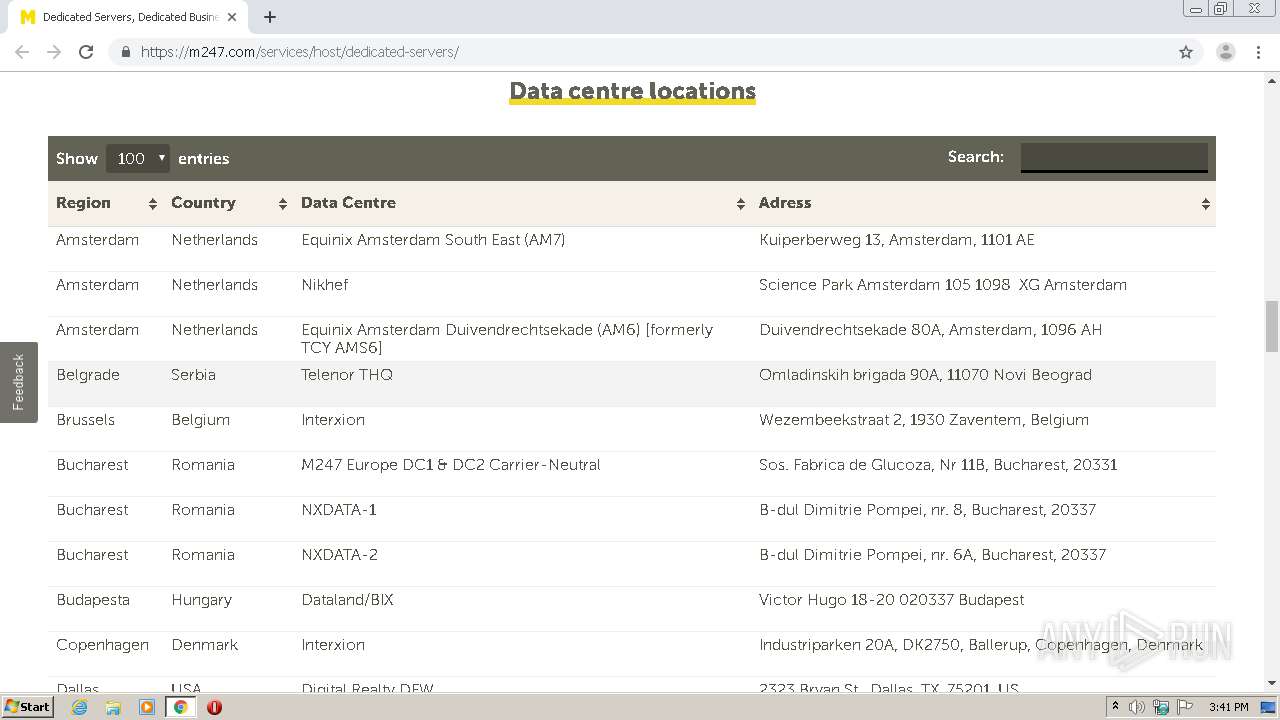The width and height of the screenshot is (1280, 720).
Task: Focus the table Search field
Action: pos(1114,157)
